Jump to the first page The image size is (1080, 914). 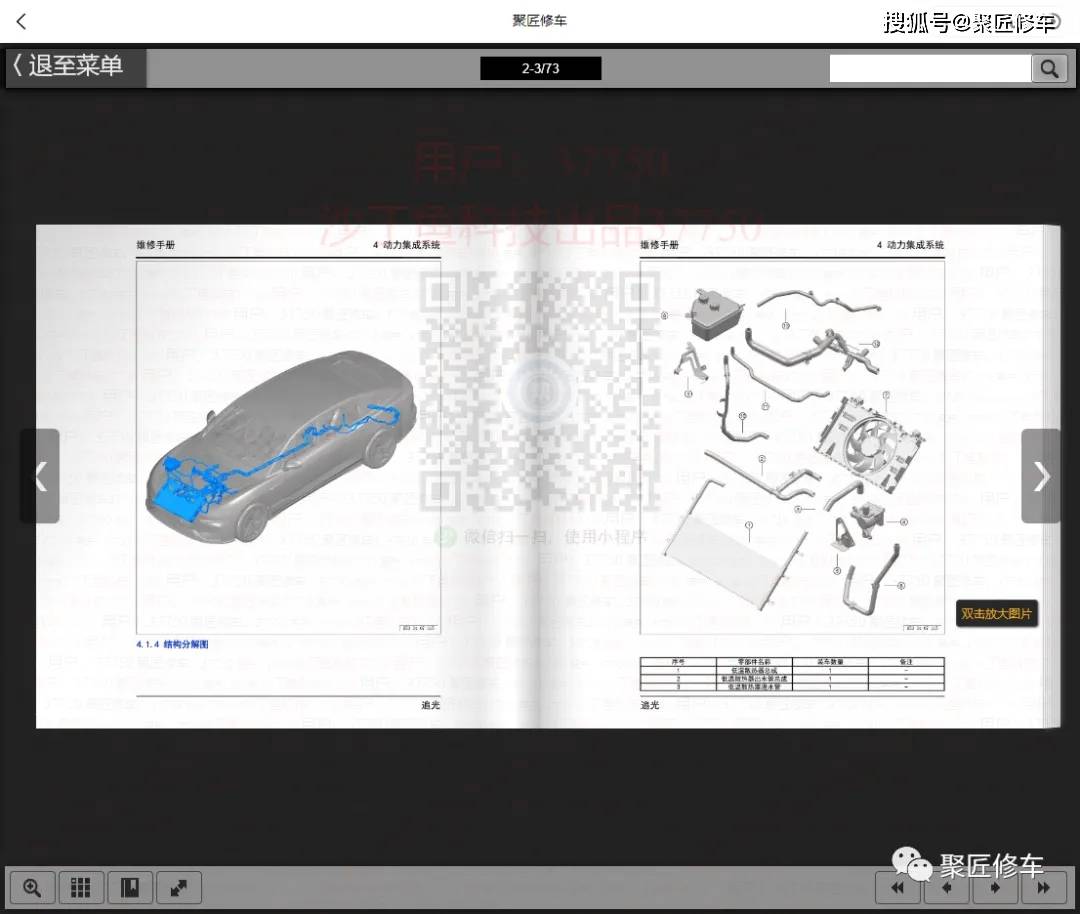pos(898,888)
